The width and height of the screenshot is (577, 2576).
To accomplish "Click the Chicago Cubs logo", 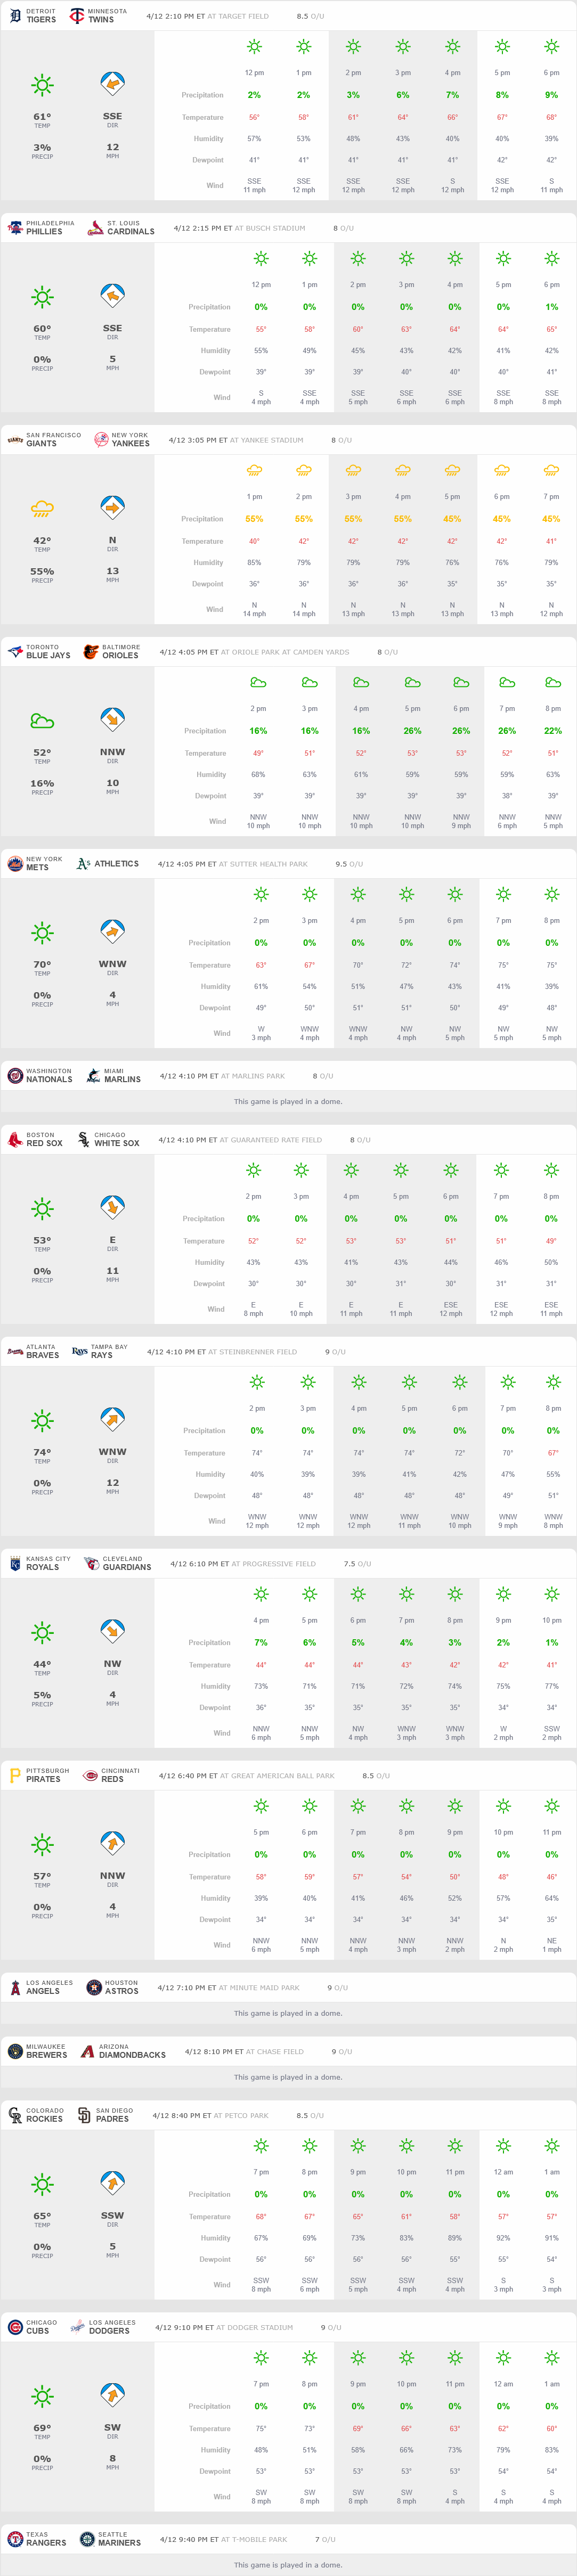I will click(15, 2328).
